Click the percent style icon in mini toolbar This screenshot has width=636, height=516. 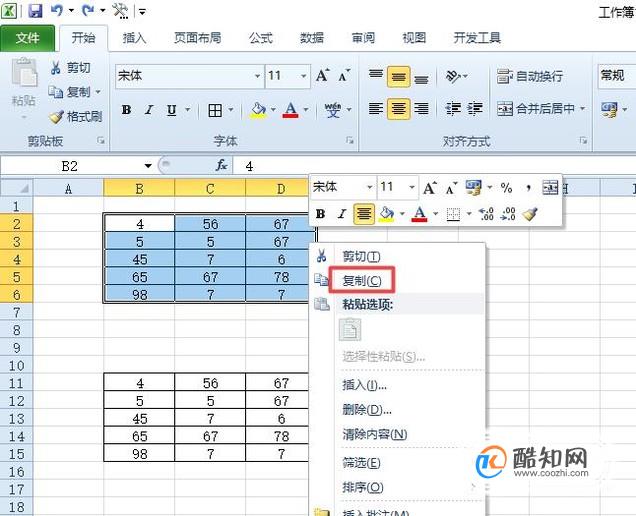click(506, 188)
